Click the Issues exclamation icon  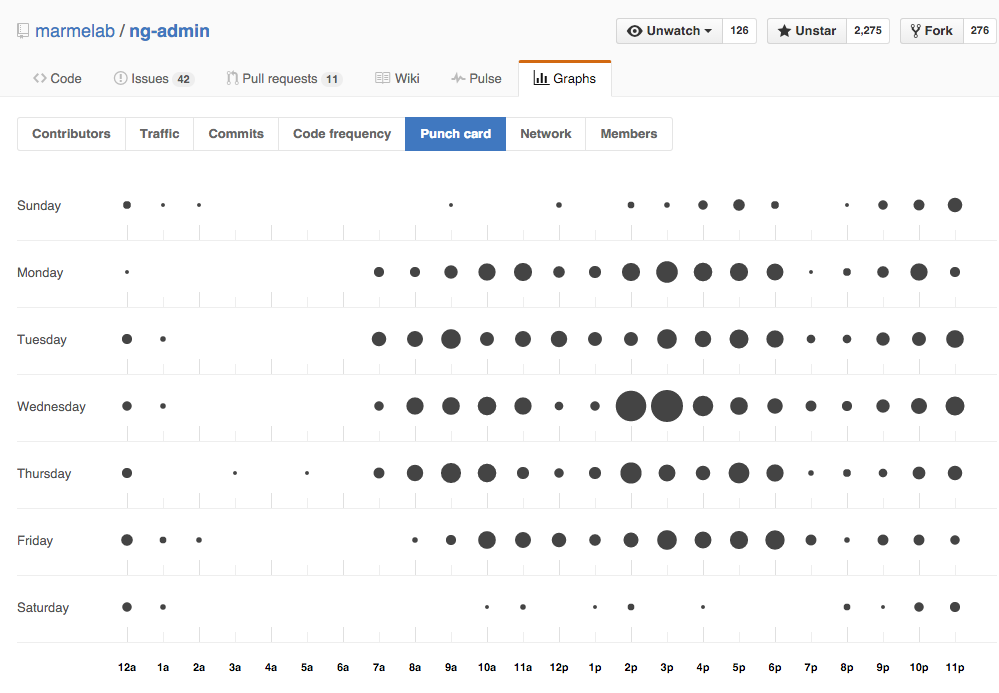120,78
